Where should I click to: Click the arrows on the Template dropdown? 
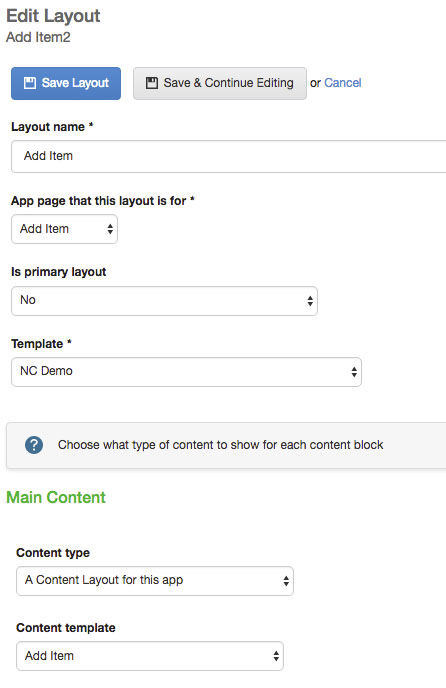[354, 372]
